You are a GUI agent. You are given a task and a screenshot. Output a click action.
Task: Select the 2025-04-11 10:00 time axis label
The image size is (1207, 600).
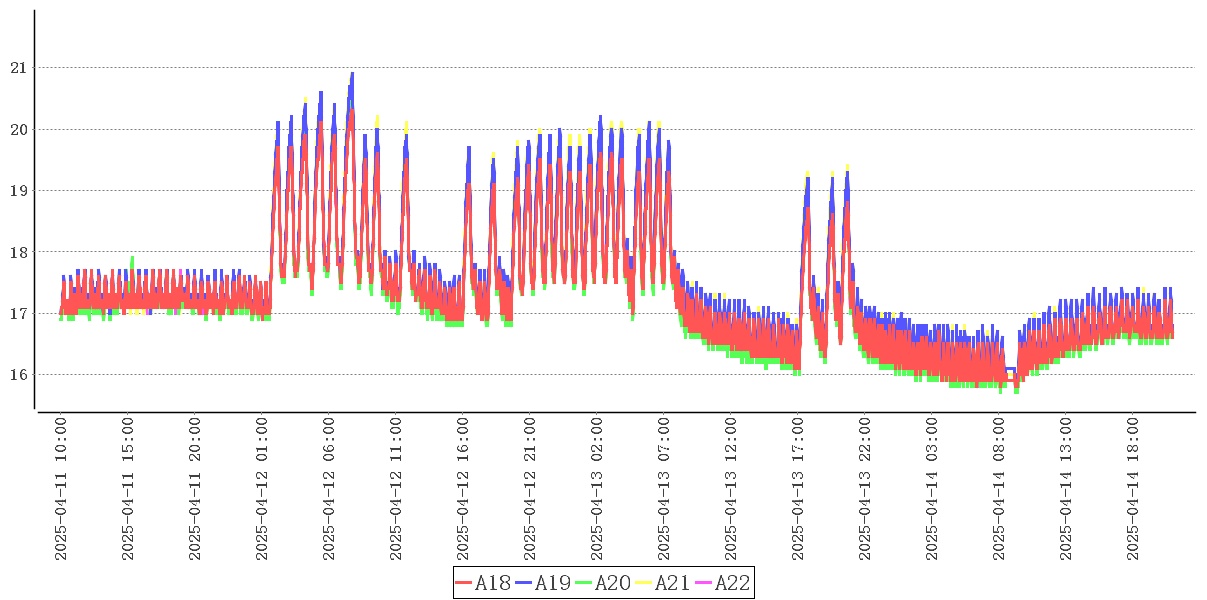click(61, 489)
